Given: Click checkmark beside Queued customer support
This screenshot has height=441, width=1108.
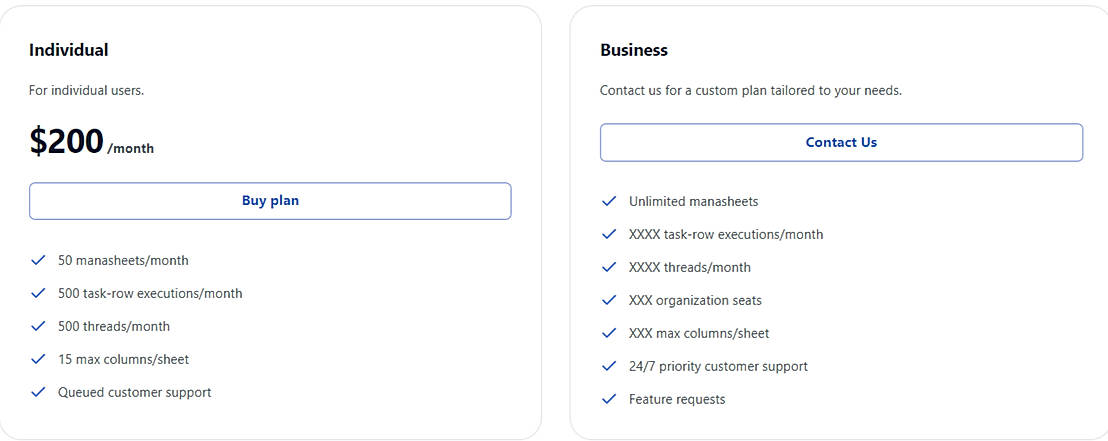Looking at the screenshot, I should point(38,392).
